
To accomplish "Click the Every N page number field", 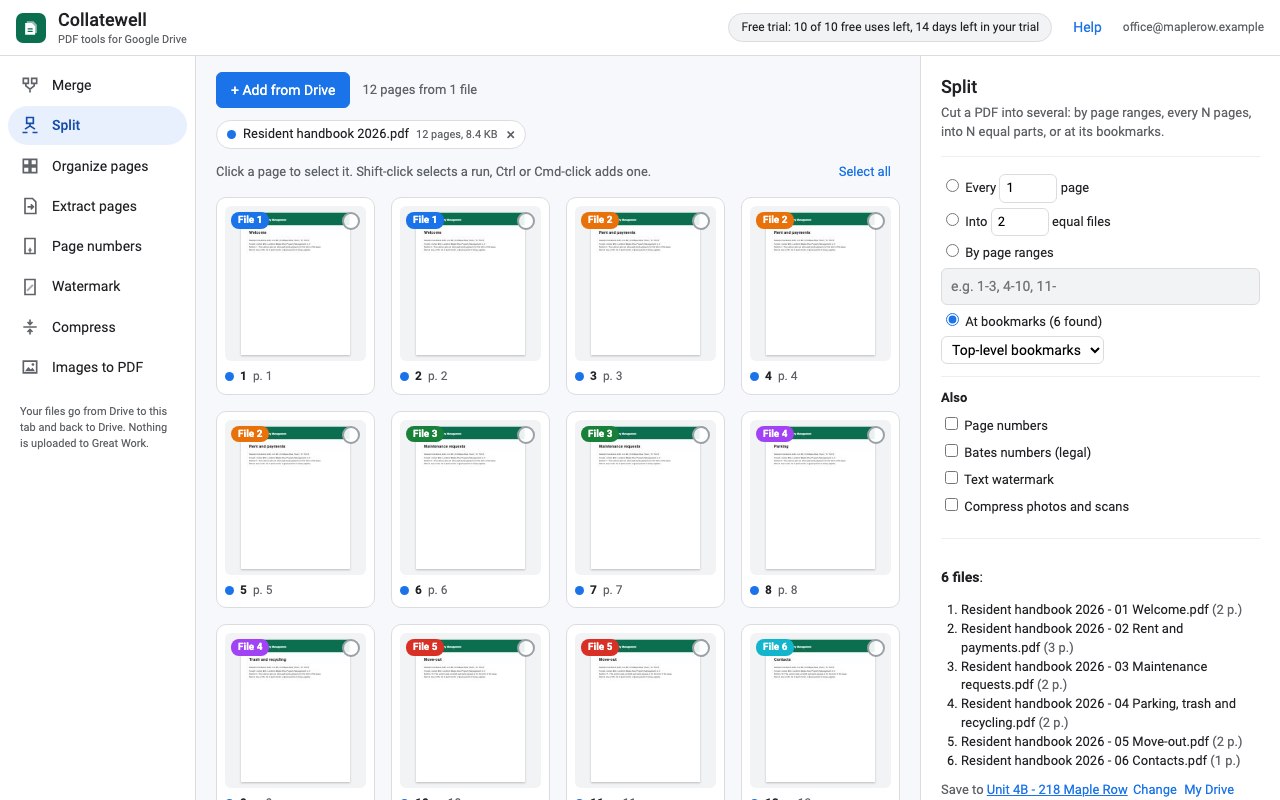I will (x=1028, y=188).
